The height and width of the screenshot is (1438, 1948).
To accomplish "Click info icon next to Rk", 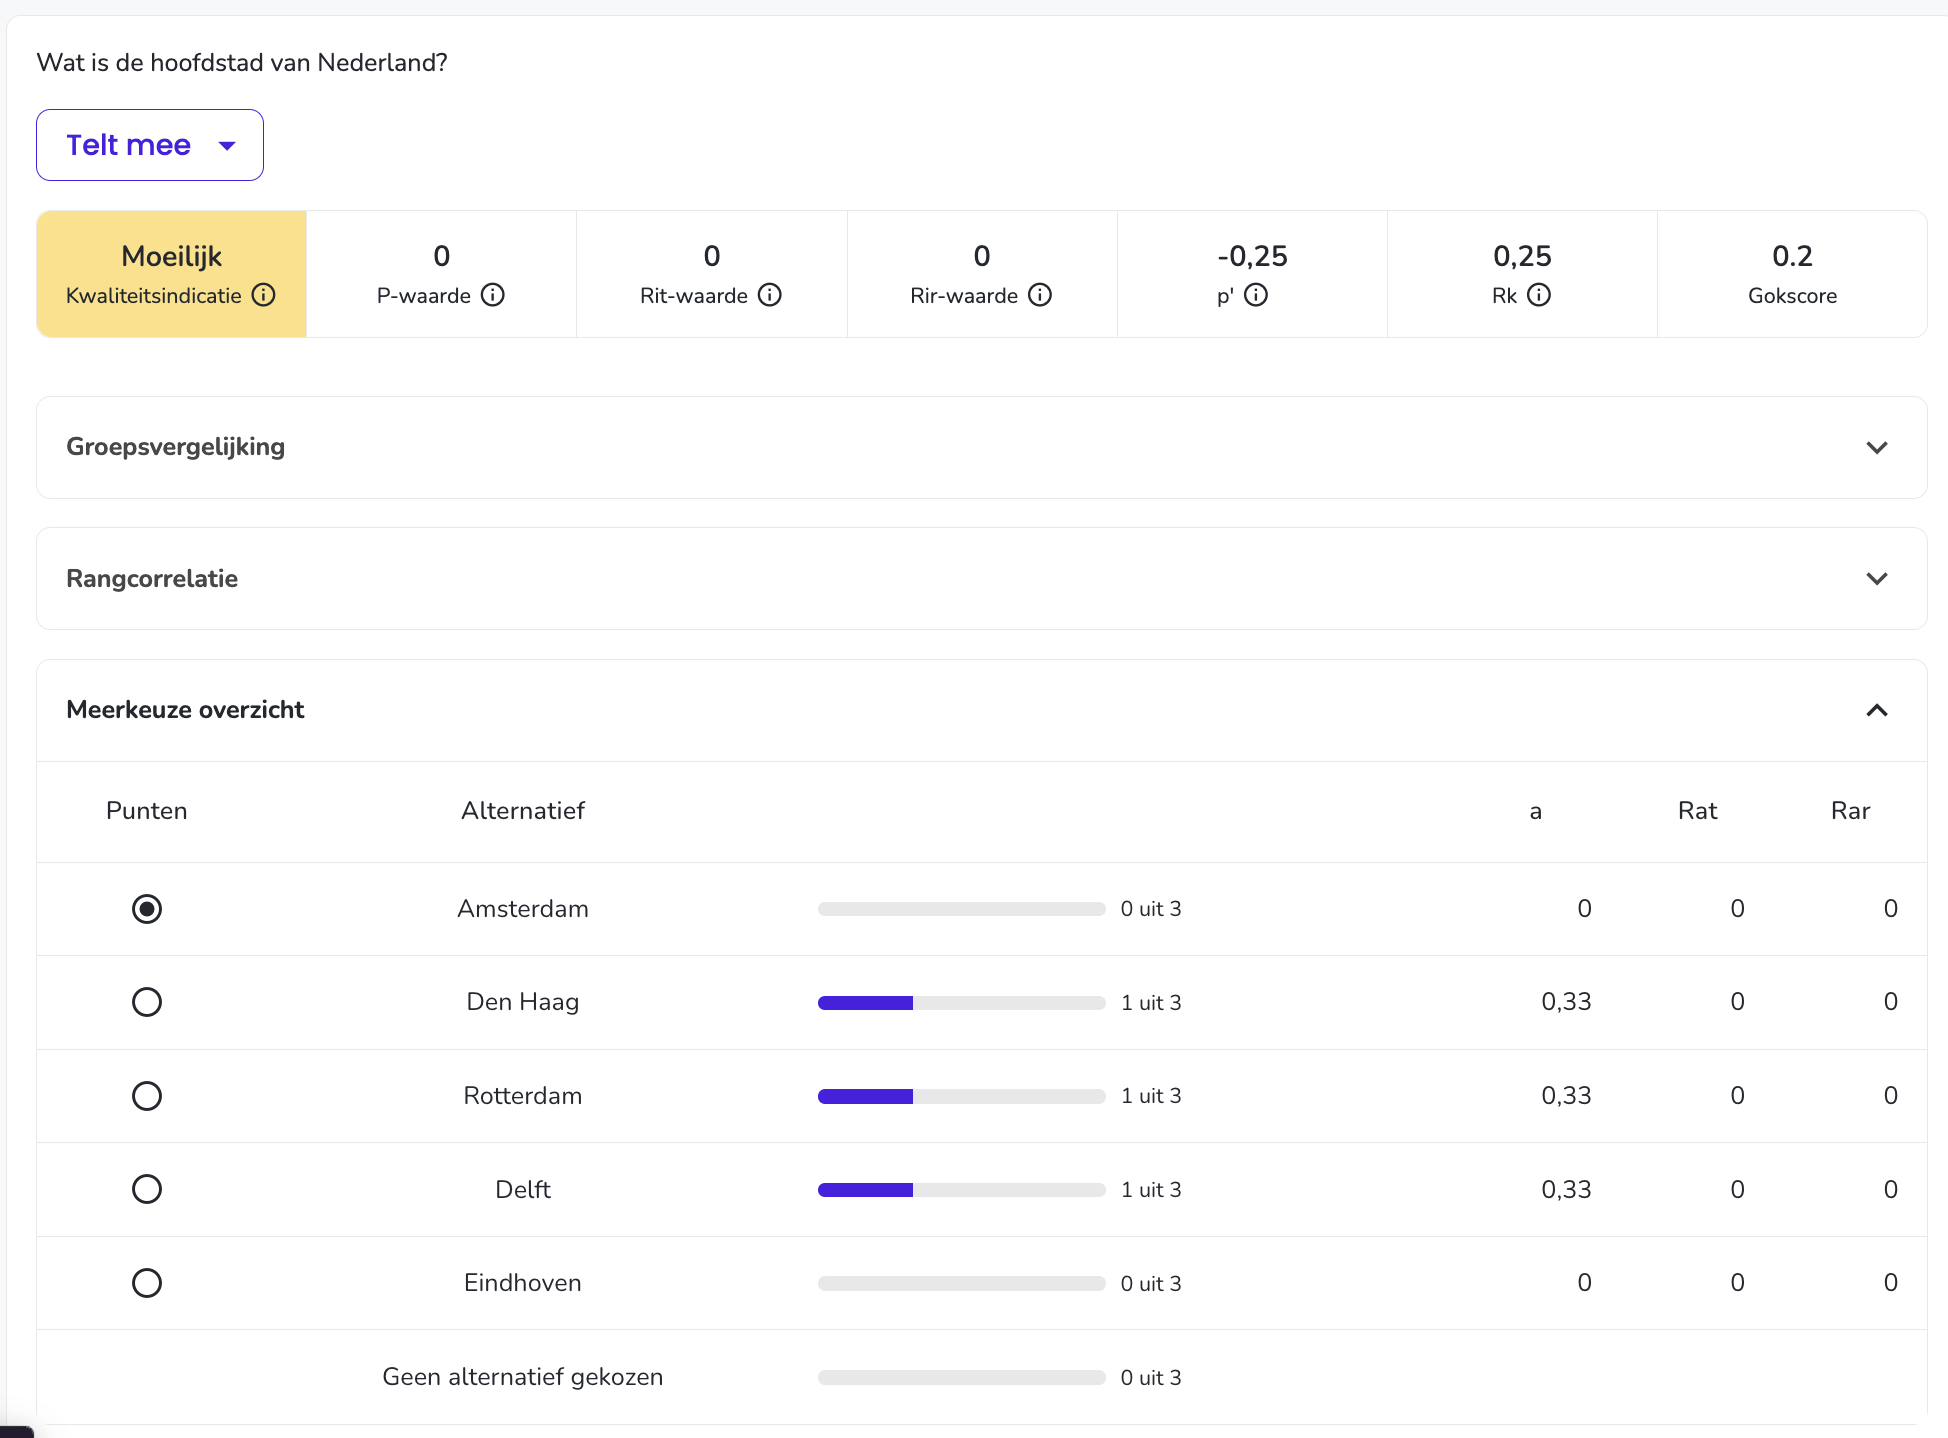I will point(1539,295).
